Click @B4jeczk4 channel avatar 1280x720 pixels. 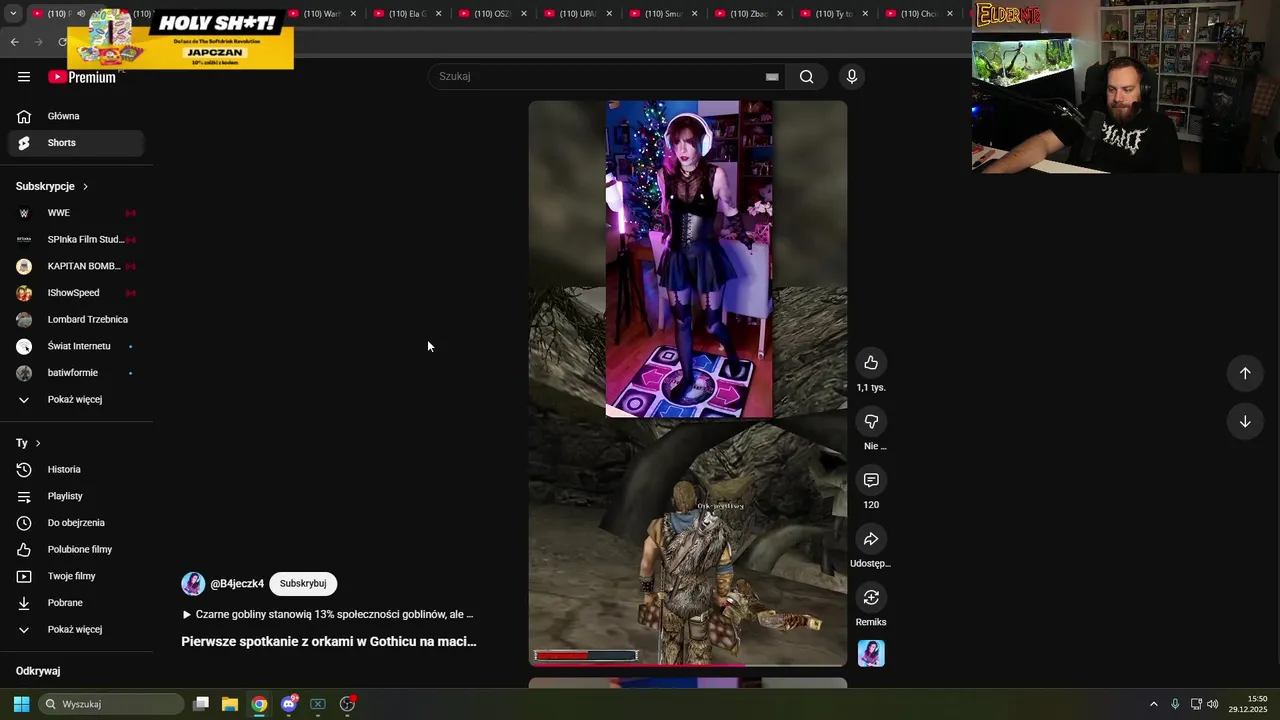[x=193, y=584]
